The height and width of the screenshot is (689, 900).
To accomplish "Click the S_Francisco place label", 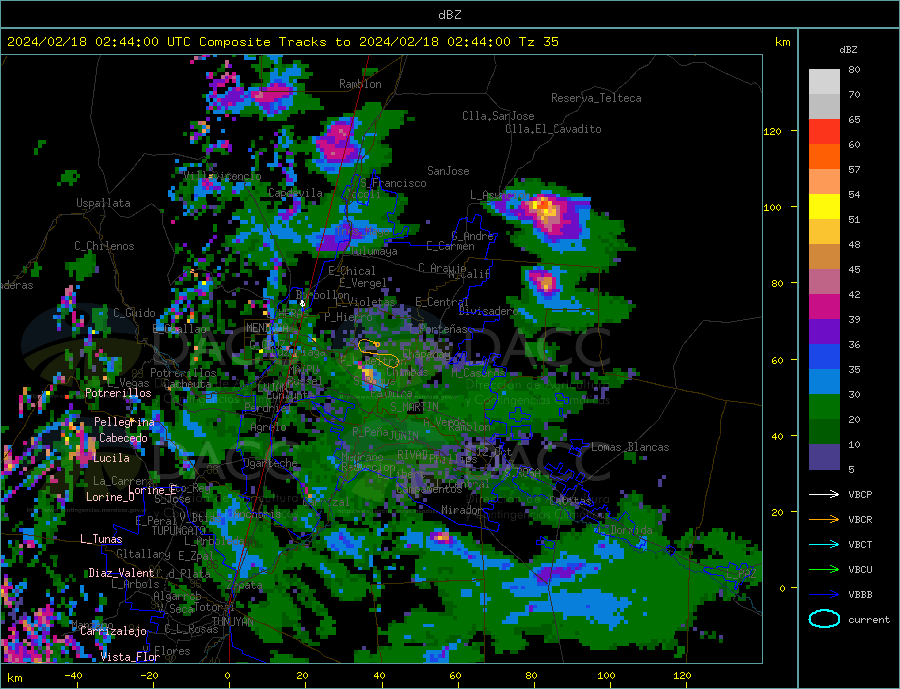I will (393, 184).
